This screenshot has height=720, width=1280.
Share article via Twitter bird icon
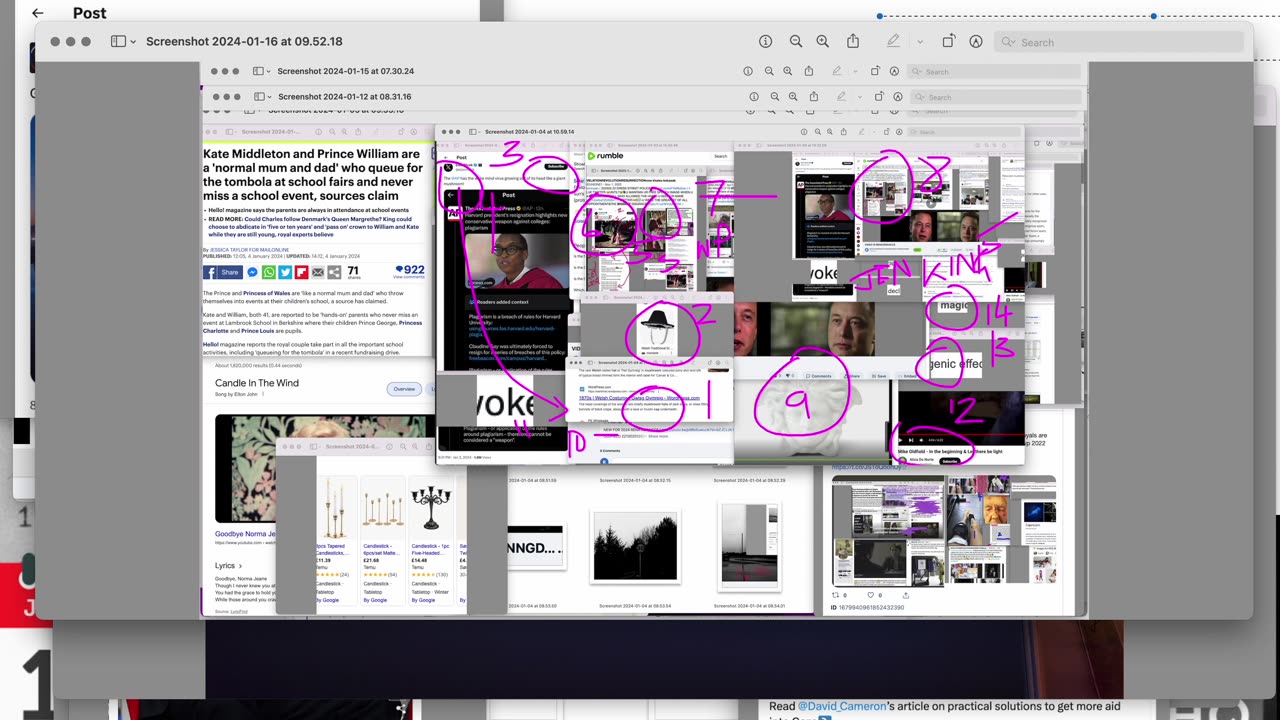coord(285,272)
